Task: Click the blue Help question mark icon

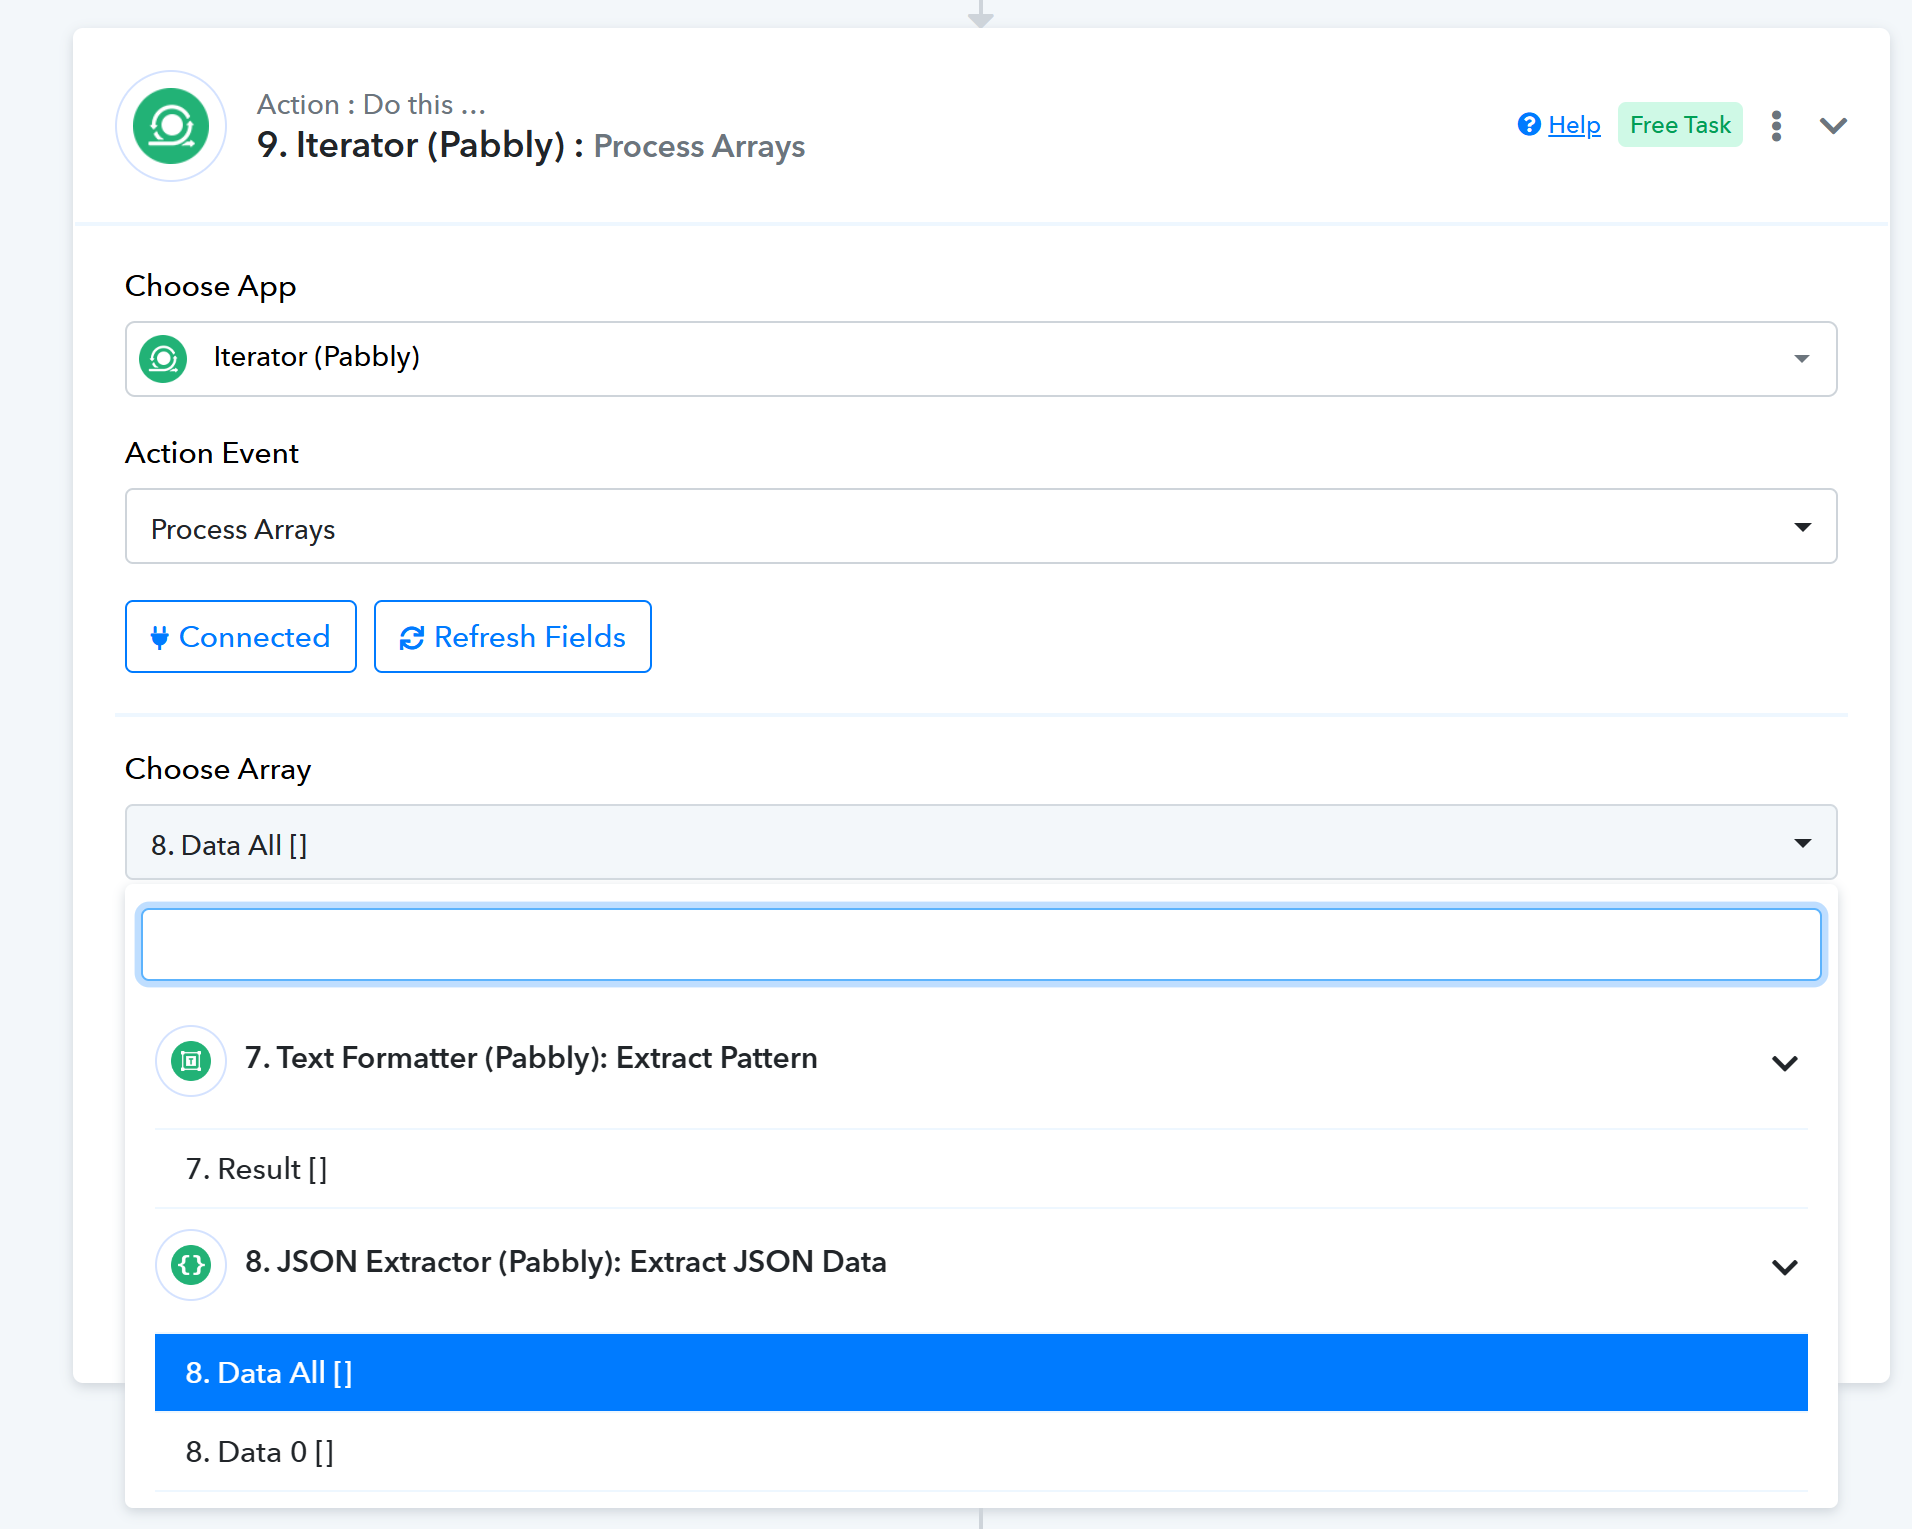Action: pos(1528,124)
